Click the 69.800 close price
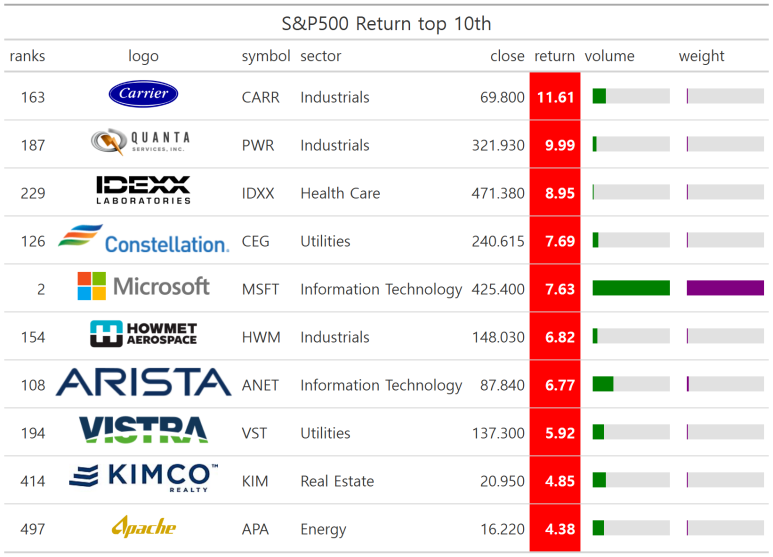Viewport: 773px width, 557px height. [502, 97]
